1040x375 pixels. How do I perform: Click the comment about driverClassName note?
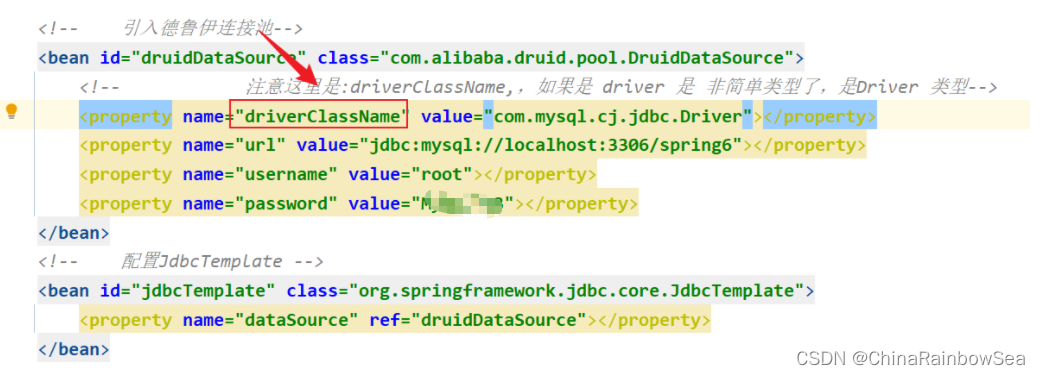[x=539, y=87]
